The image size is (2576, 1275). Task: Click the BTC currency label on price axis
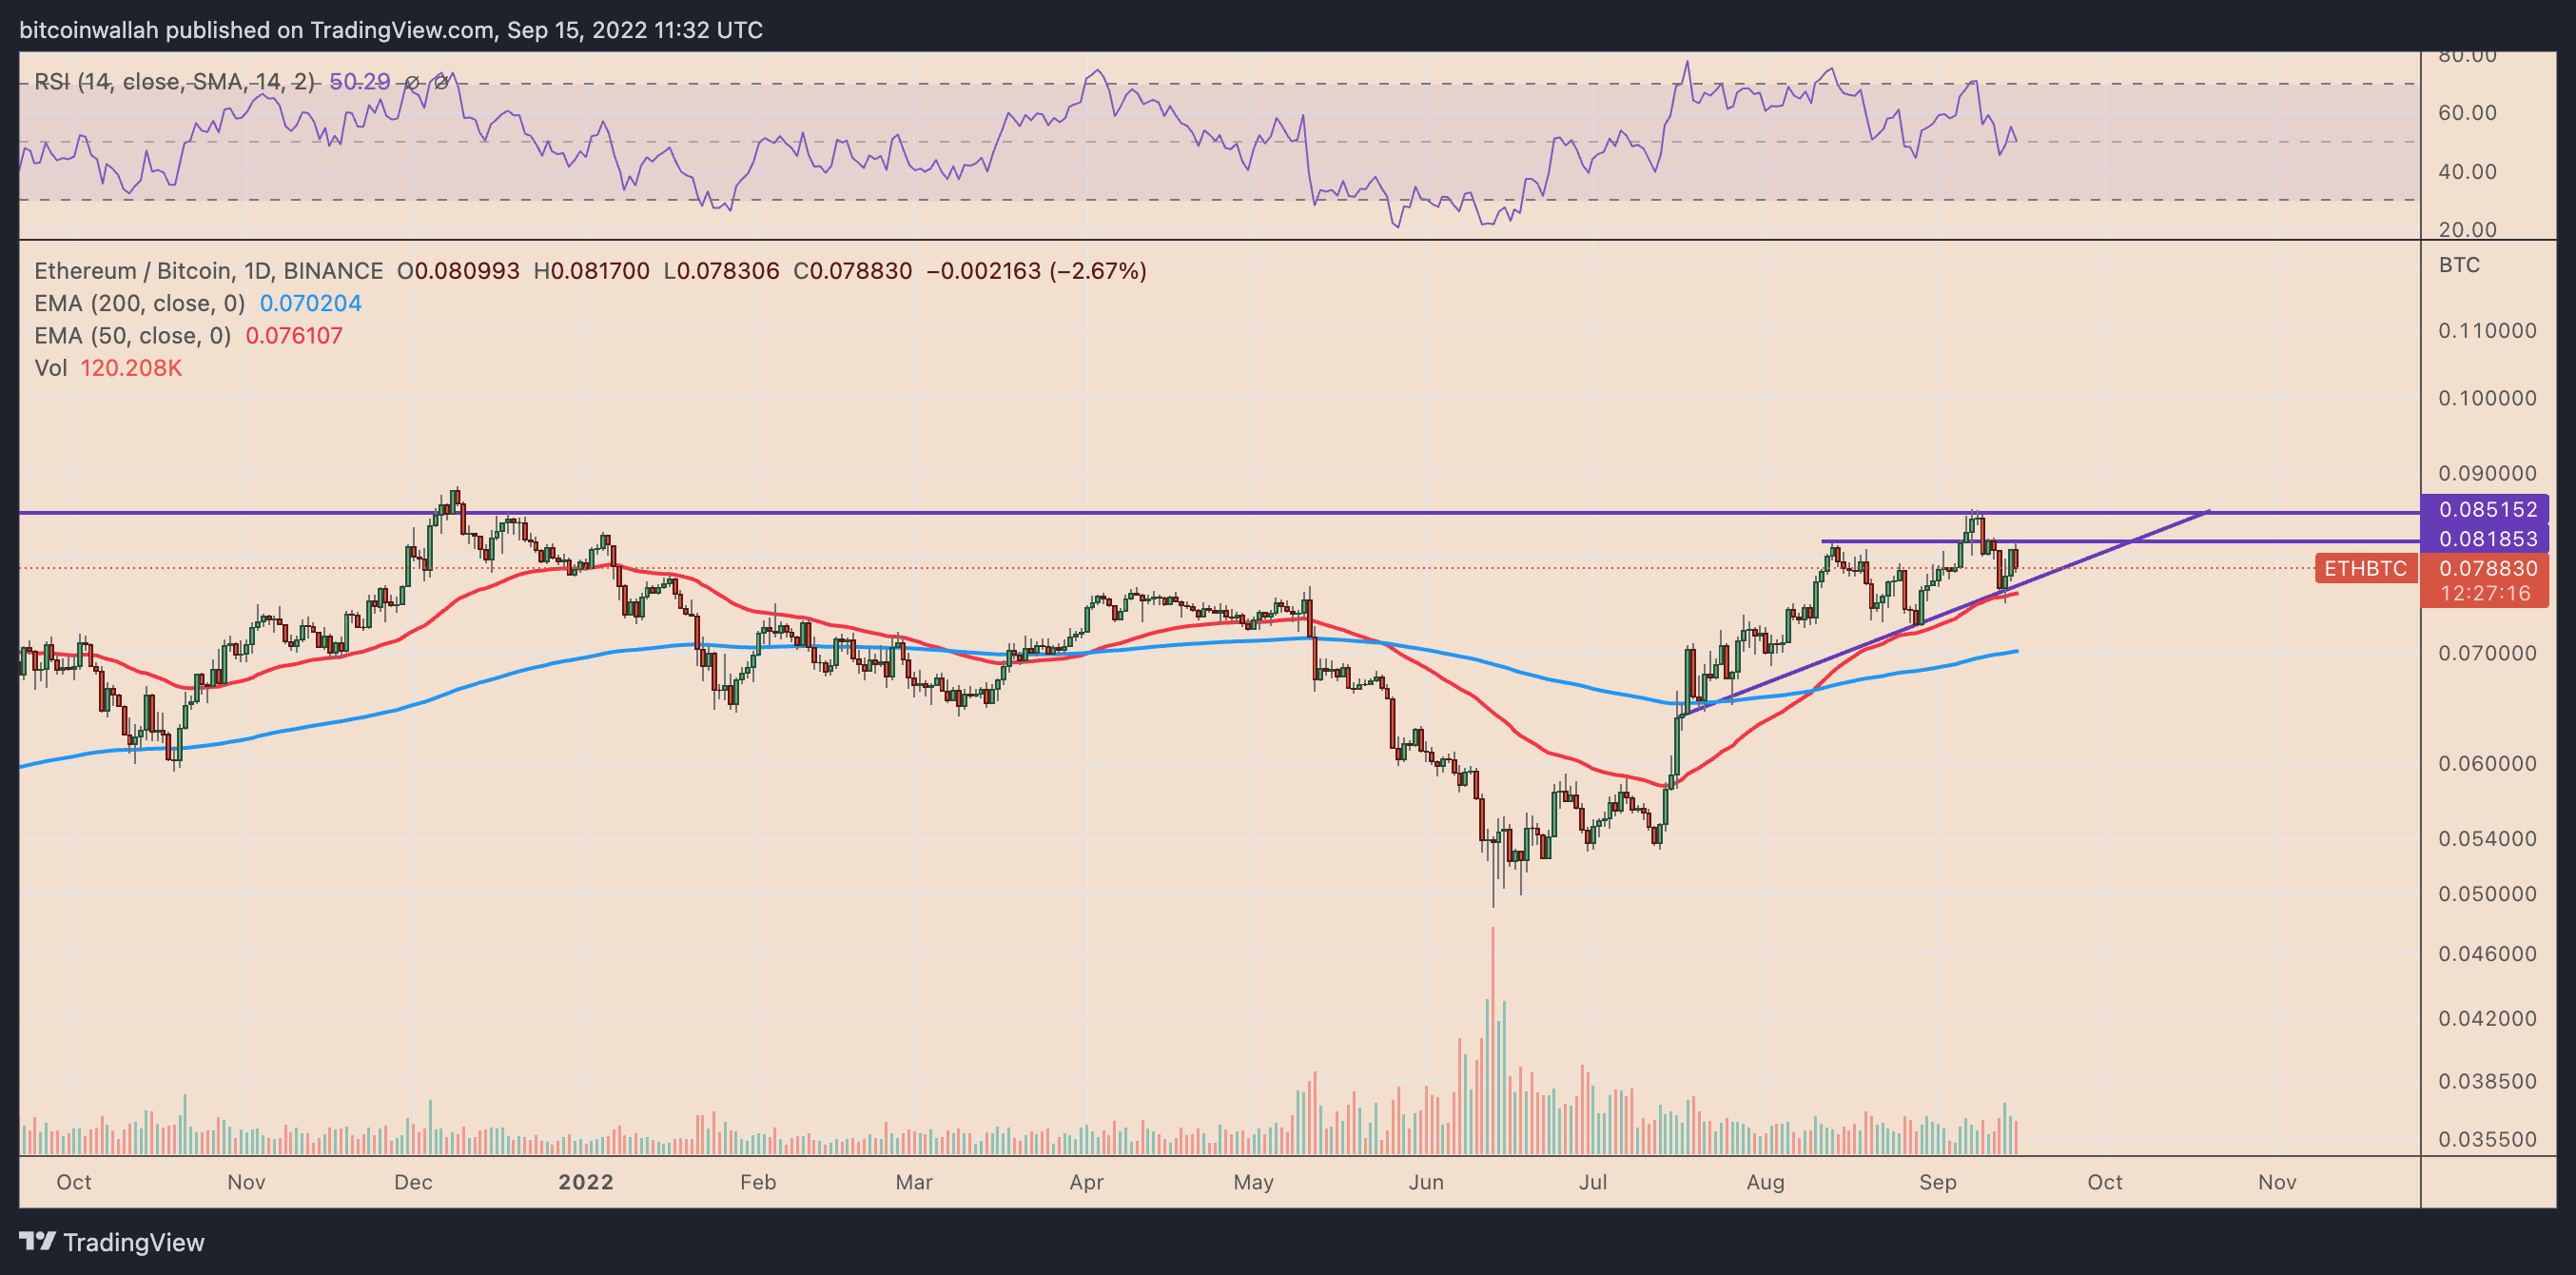2458,265
